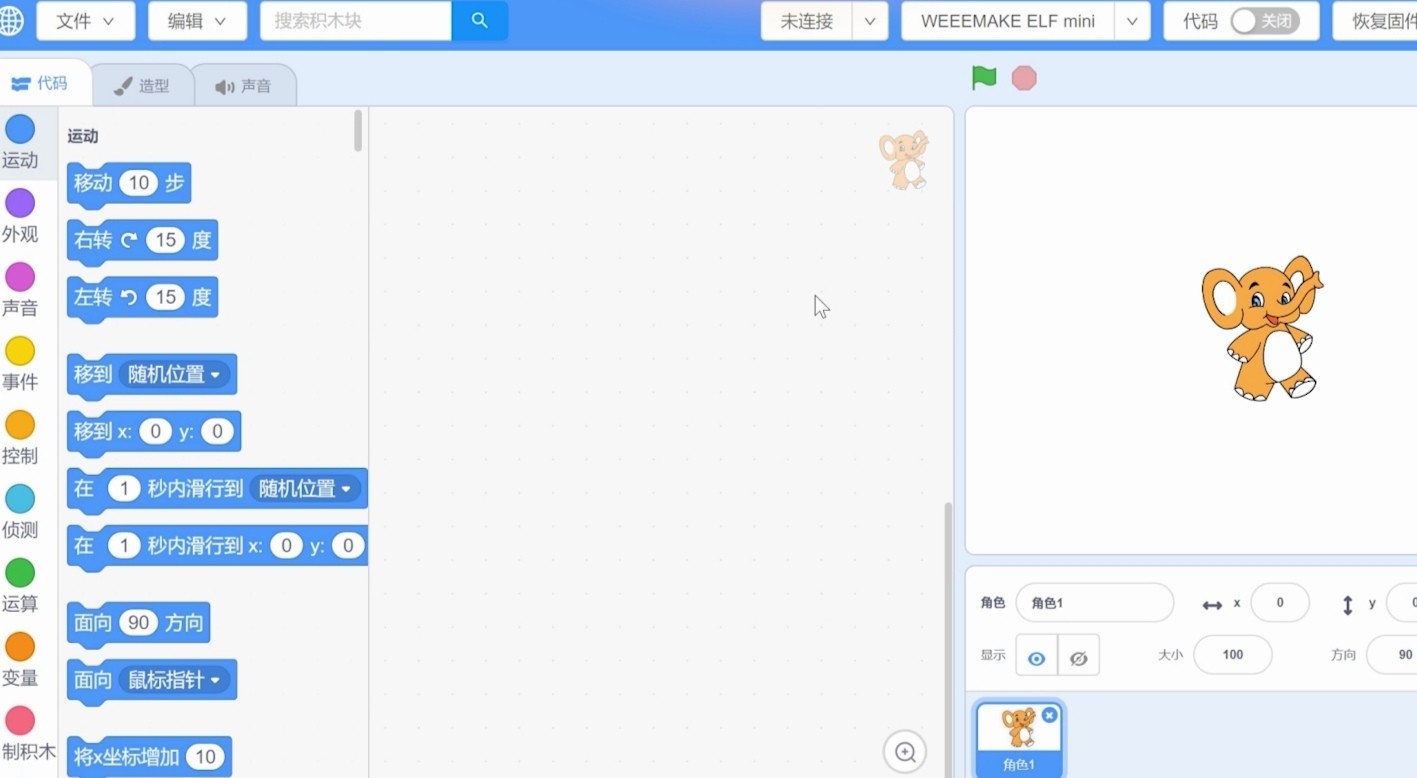This screenshot has height=778, width=1417.
Task: Open 鼠标指针 dropdown in 面向 block
Action: [x=175, y=680]
